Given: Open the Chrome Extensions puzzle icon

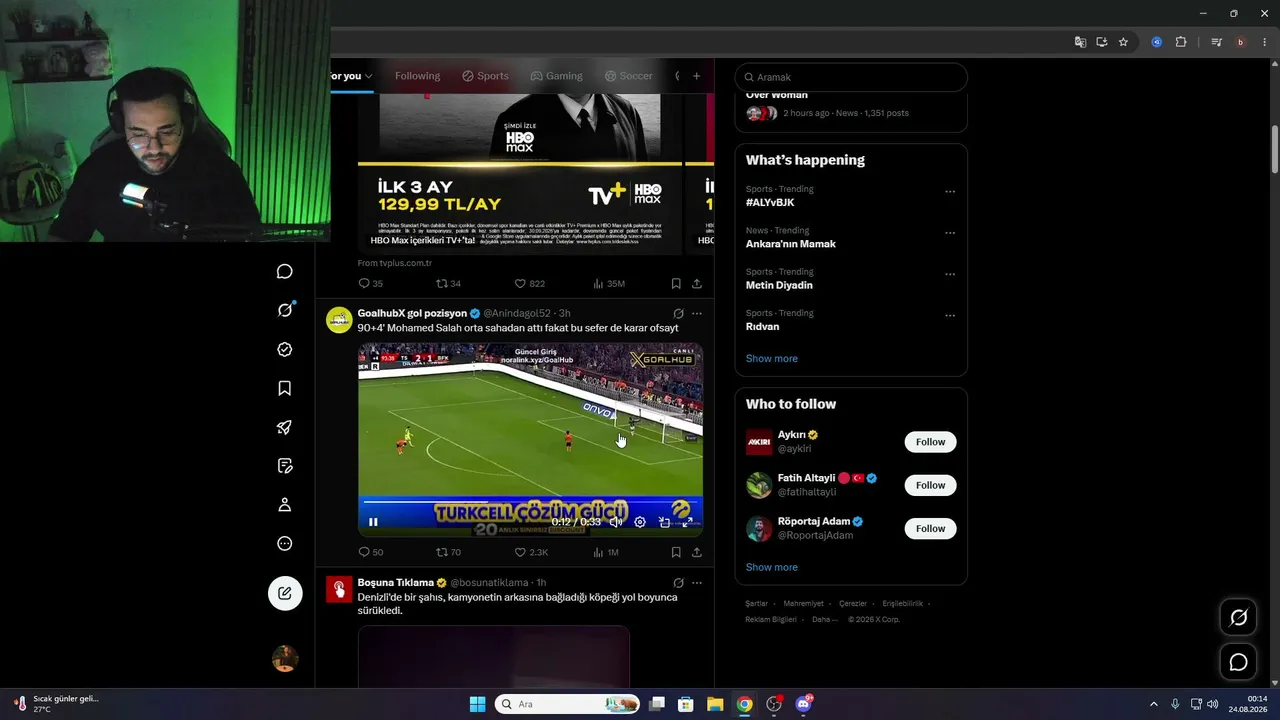Looking at the screenshot, I should click(1181, 42).
